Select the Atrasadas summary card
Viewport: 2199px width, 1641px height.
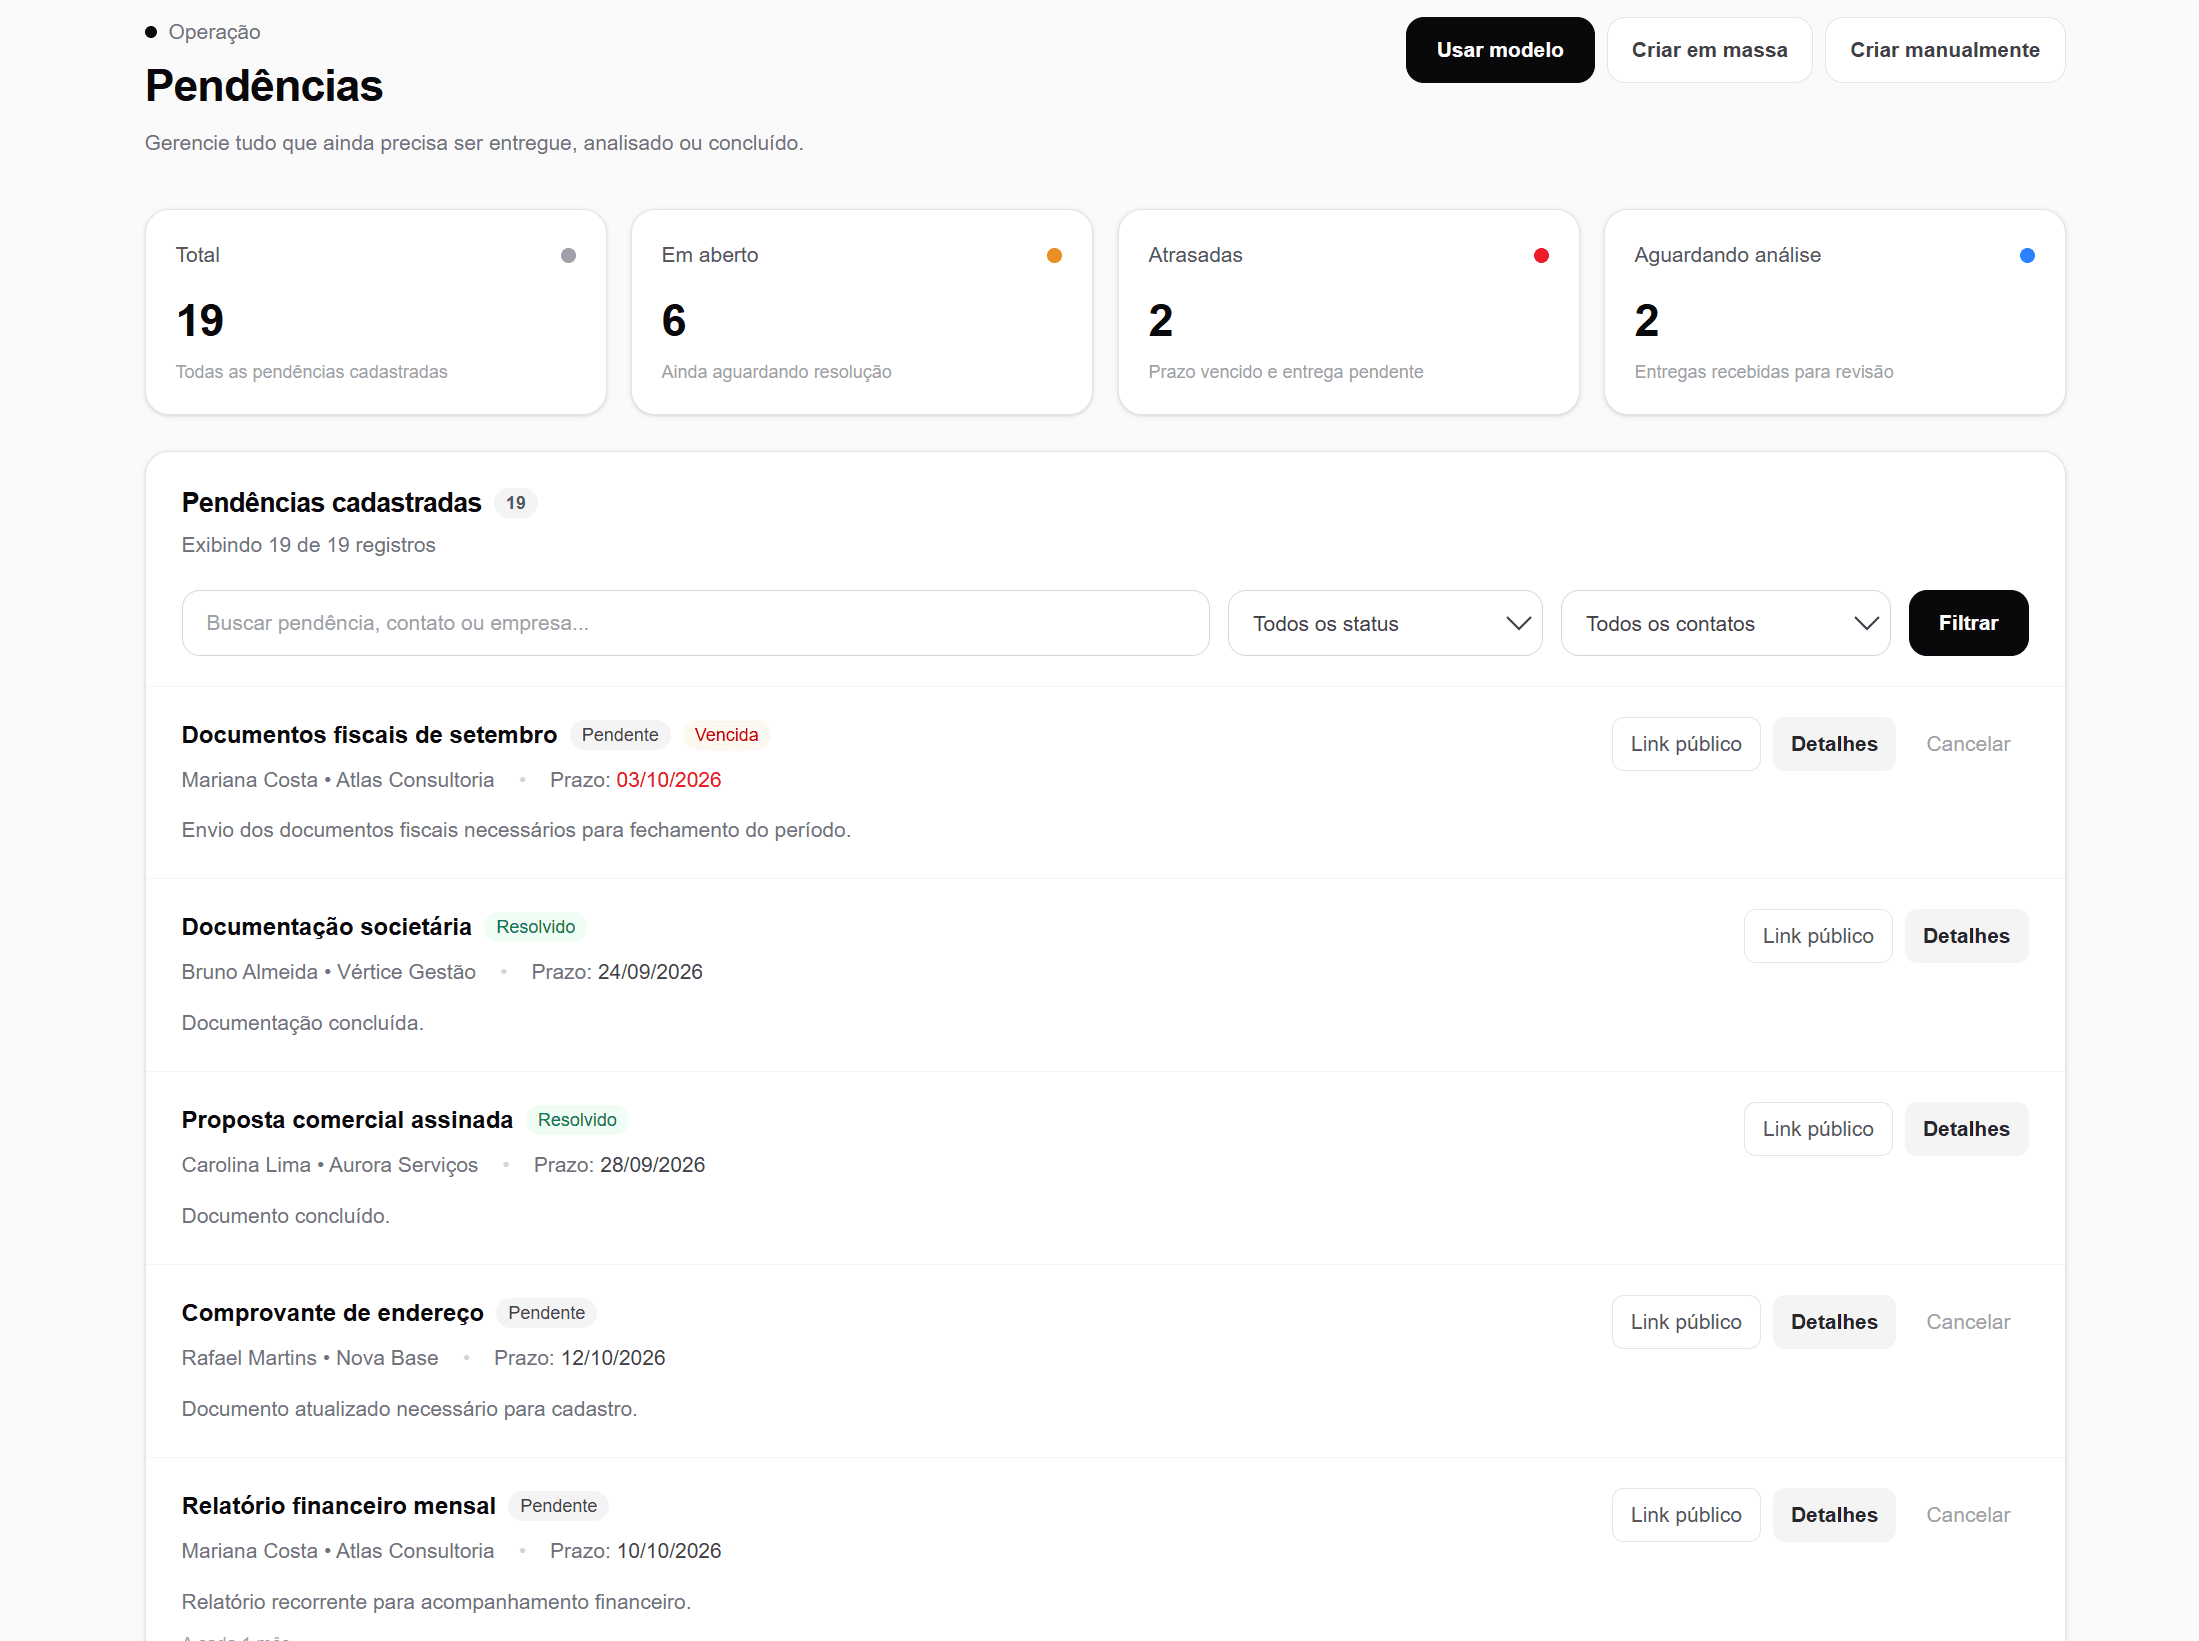pos(1348,312)
